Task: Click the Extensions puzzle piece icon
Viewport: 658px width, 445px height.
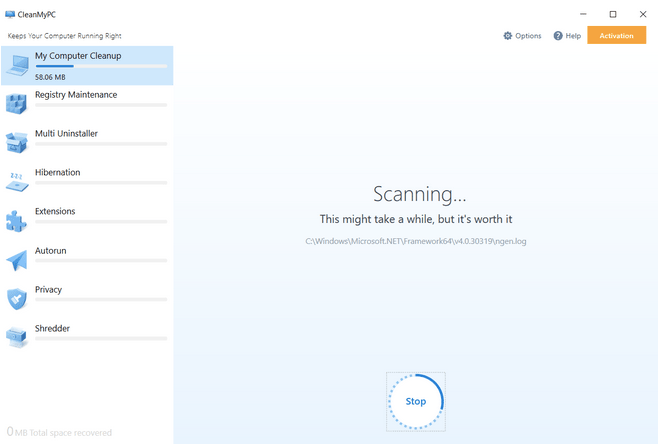Action: click(x=16, y=221)
